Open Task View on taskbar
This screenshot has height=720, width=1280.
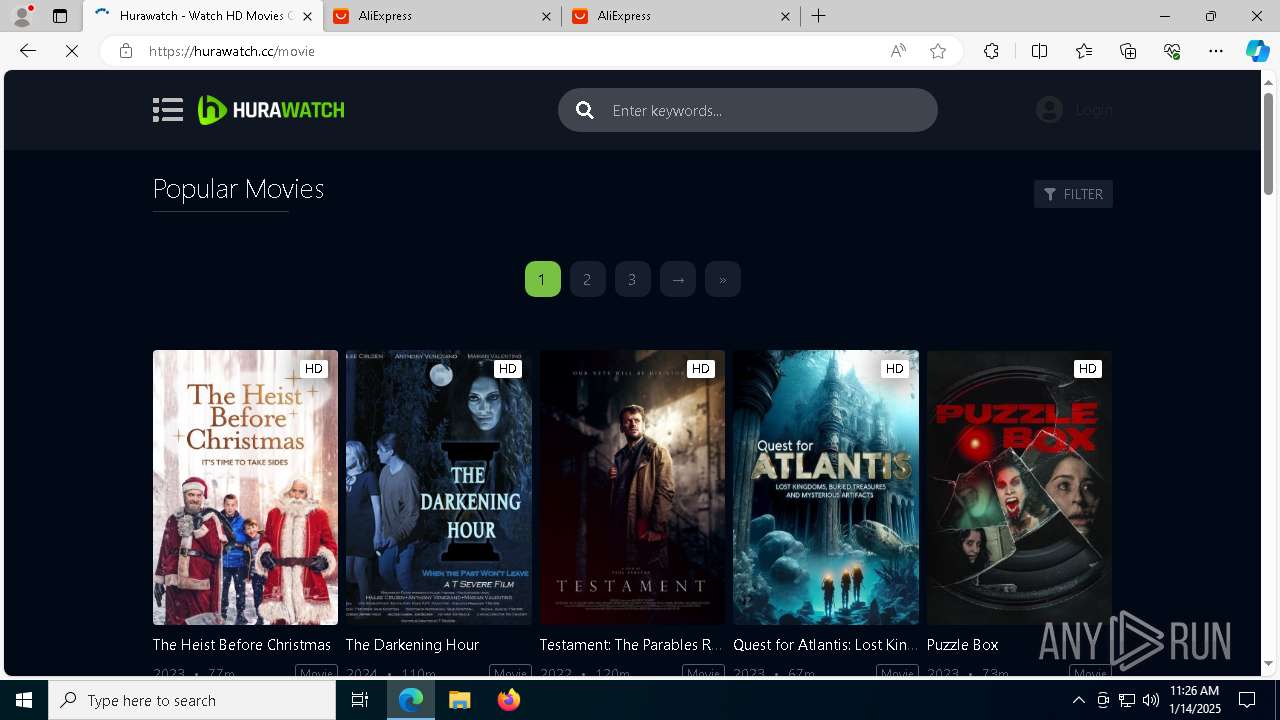coord(361,700)
